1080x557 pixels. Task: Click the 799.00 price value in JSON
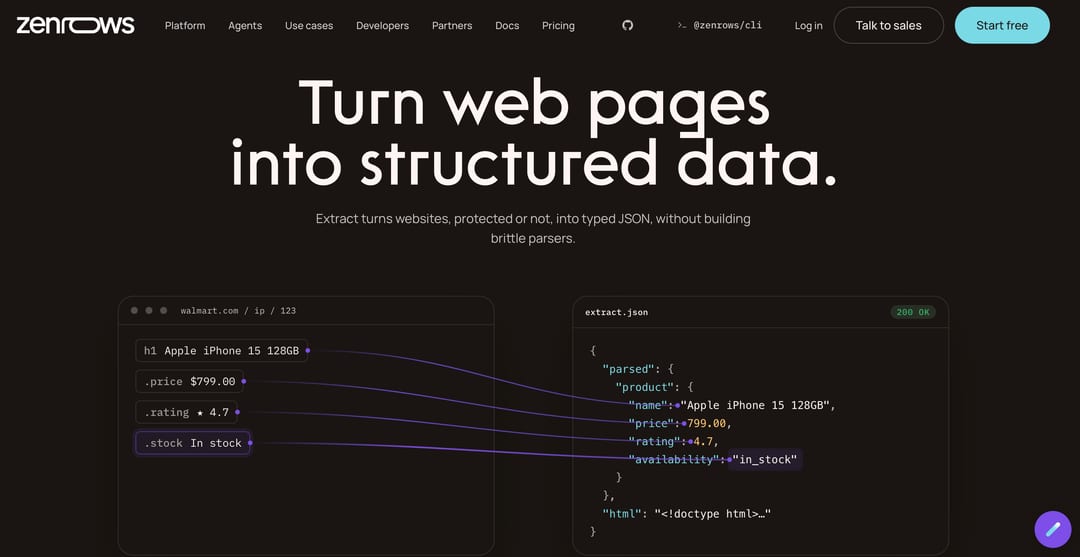(x=706, y=423)
